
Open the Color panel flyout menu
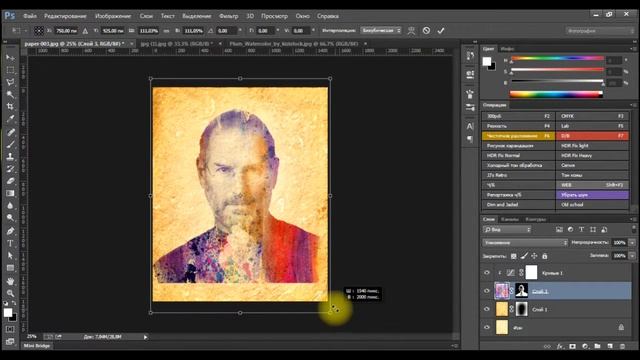(x=633, y=49)
